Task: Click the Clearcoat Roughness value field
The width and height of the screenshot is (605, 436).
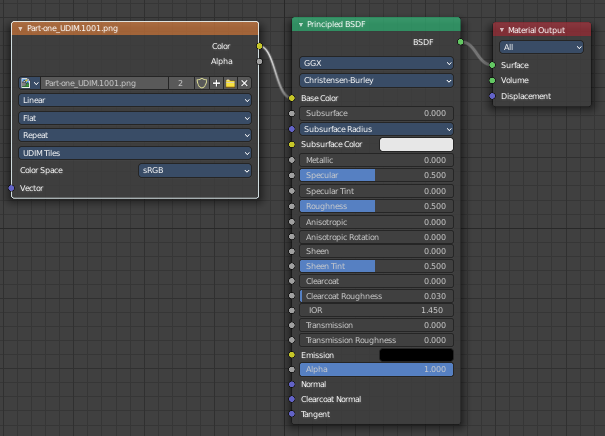Action: pos(376,296)
